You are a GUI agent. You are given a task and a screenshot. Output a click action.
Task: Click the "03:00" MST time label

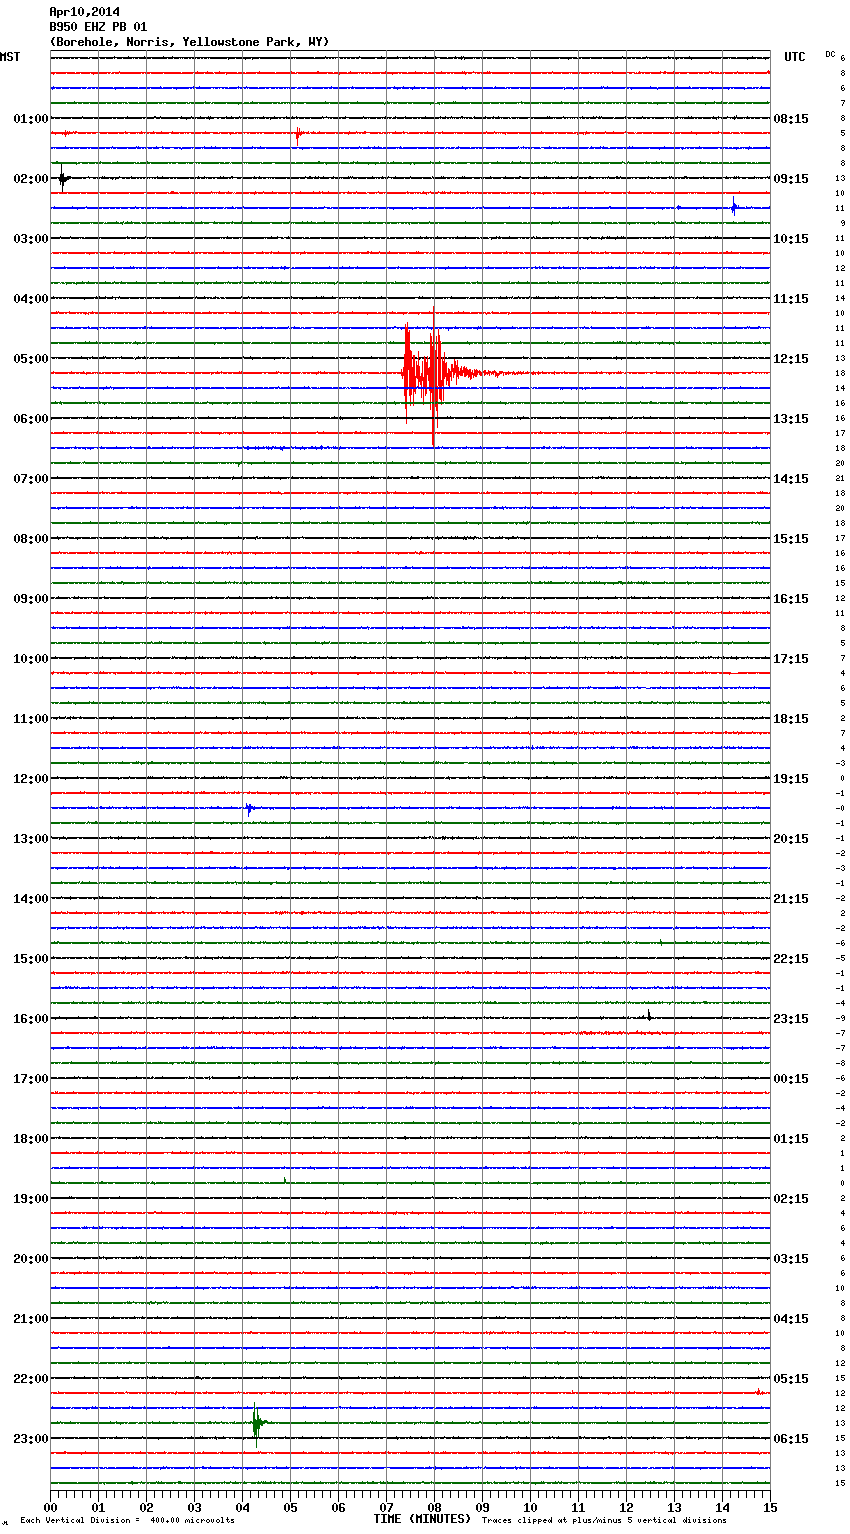click(31, 239)
